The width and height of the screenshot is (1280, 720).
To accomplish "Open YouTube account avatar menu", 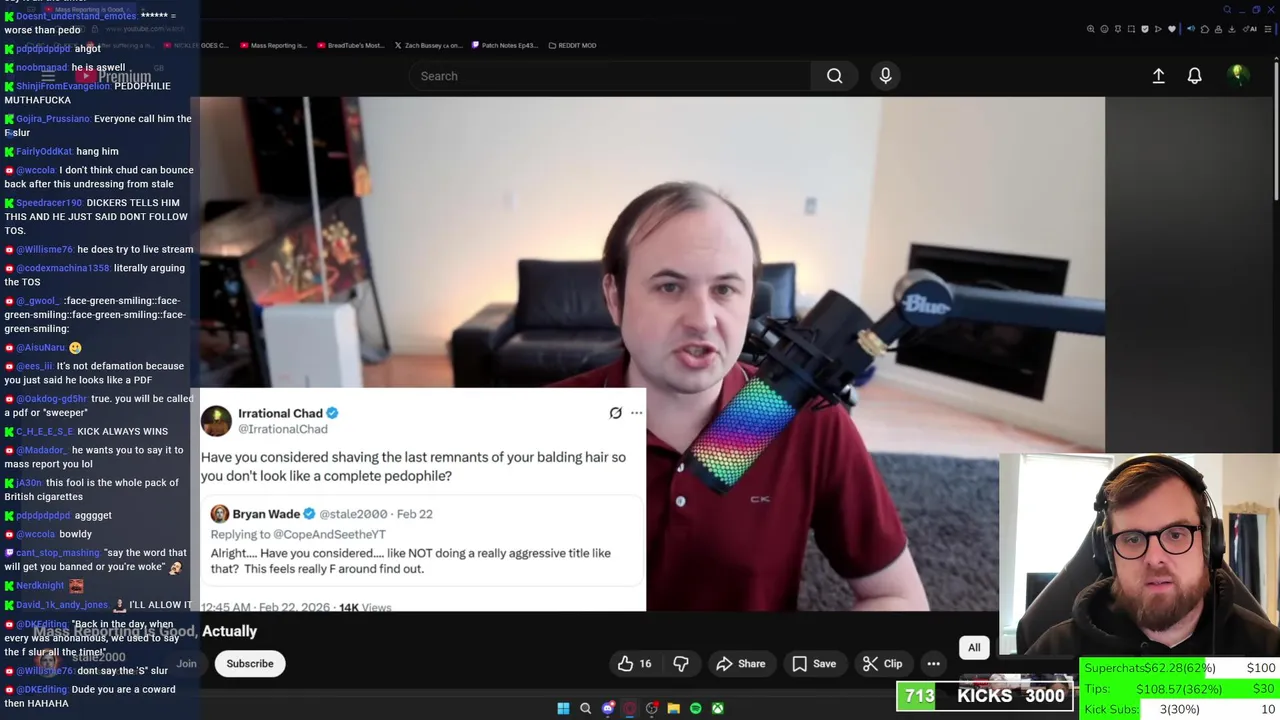I will (x=1237, y=75).
